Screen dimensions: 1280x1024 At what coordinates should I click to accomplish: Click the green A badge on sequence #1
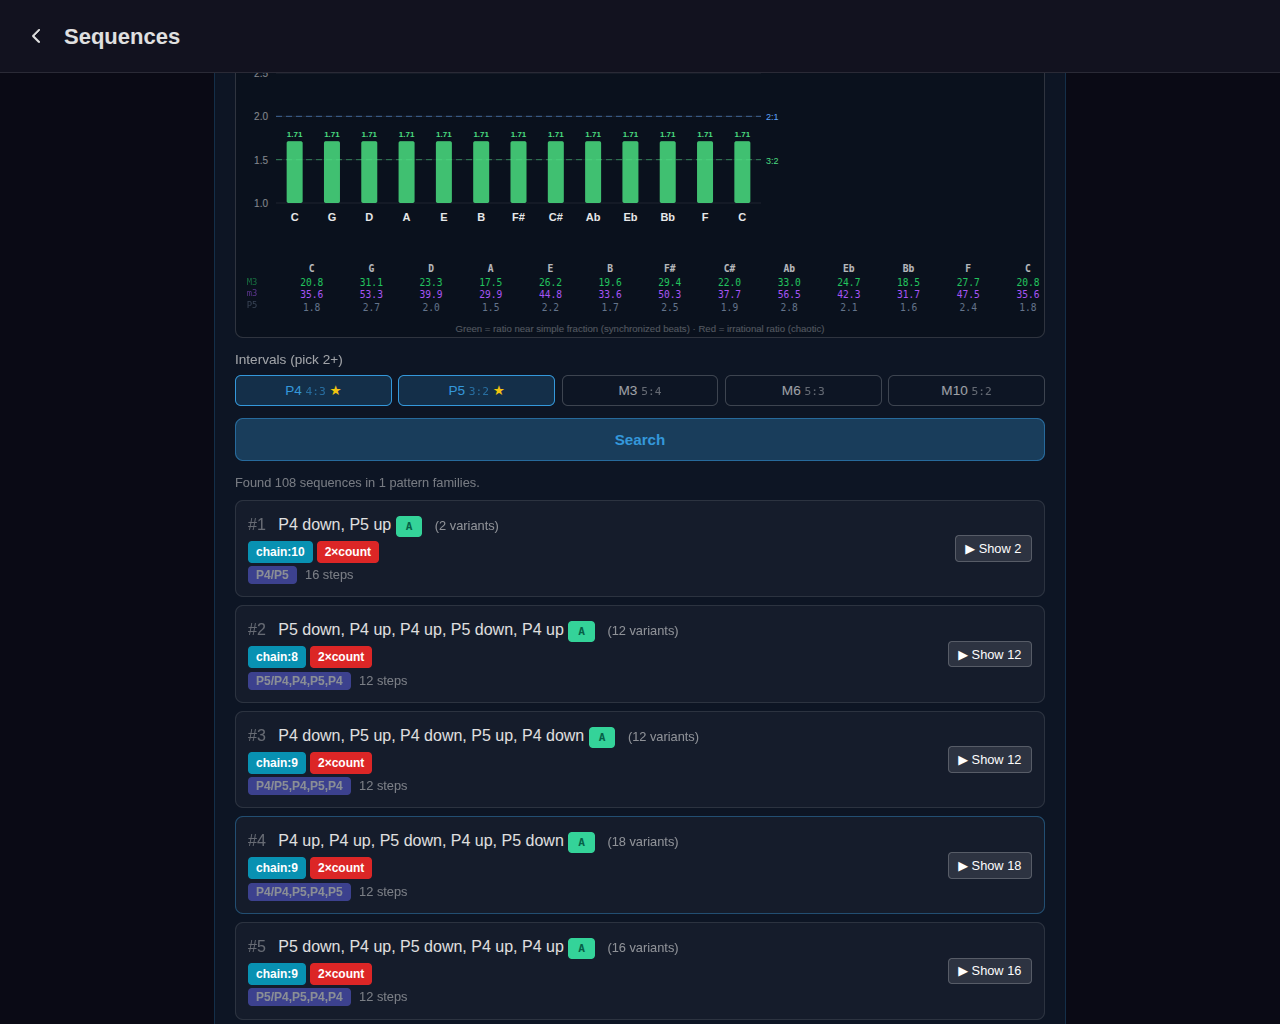[408, 525]
